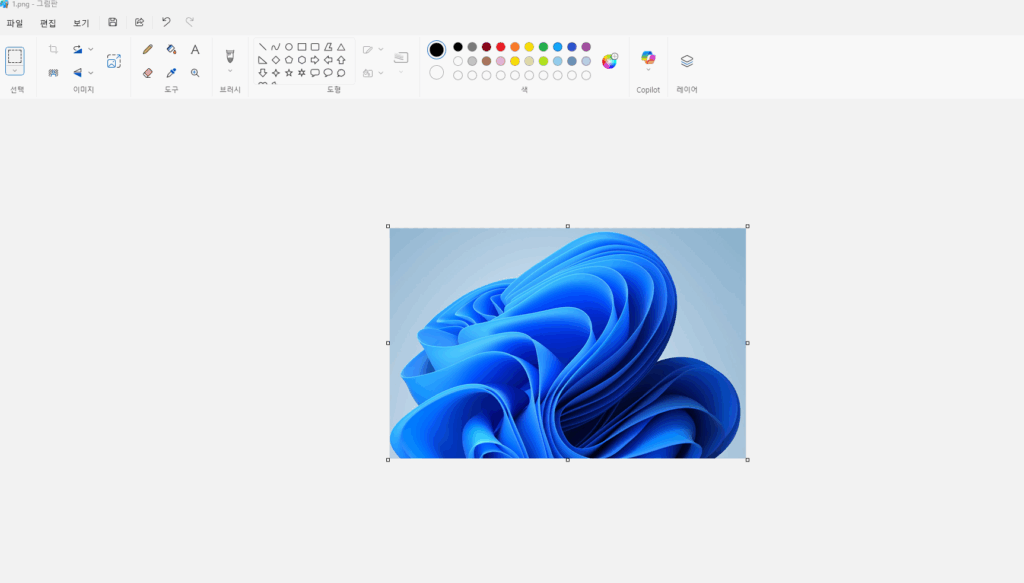The height and width of the screenshot is (583, 1024).
Task: Open the 파일 menu
Action: 15,23
